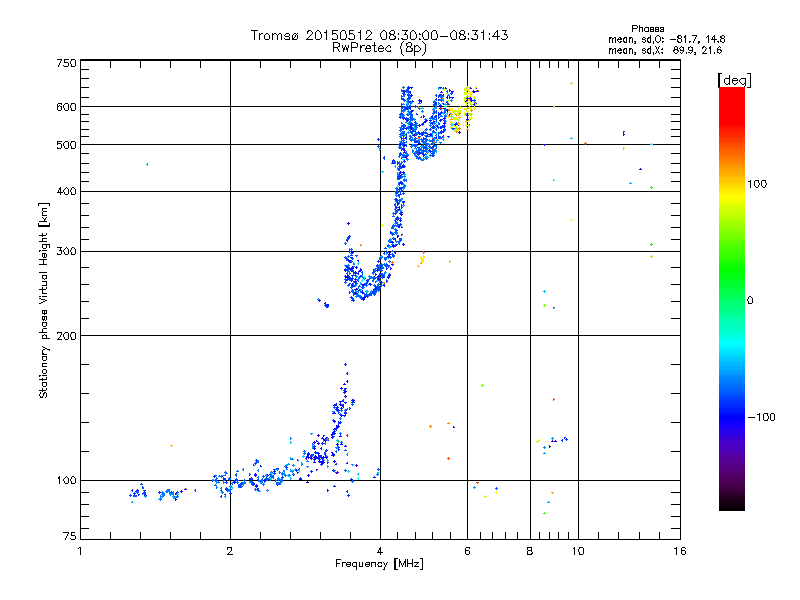
Task: Click the mean, sd,X phase statistics line
Action: click(x=657, y=50)
